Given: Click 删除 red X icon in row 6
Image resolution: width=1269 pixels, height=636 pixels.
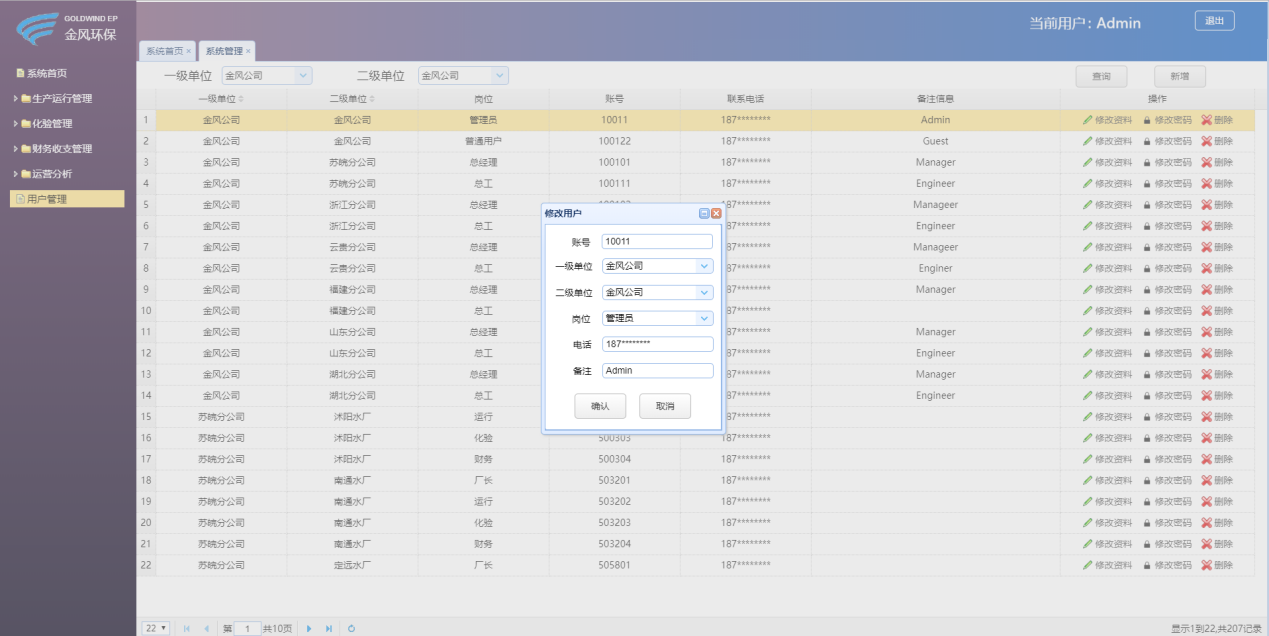Looking at the screenshot, I should pyautogui.click(x=1206, y=226).
